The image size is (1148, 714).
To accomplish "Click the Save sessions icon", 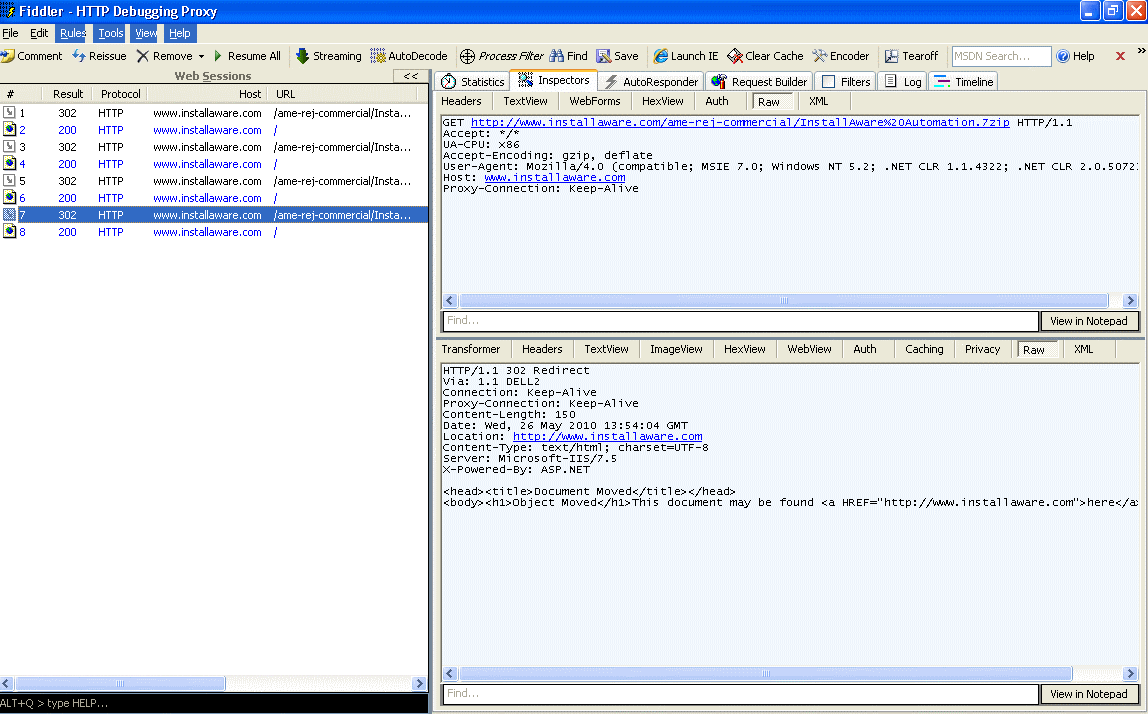I will [604, 56].
